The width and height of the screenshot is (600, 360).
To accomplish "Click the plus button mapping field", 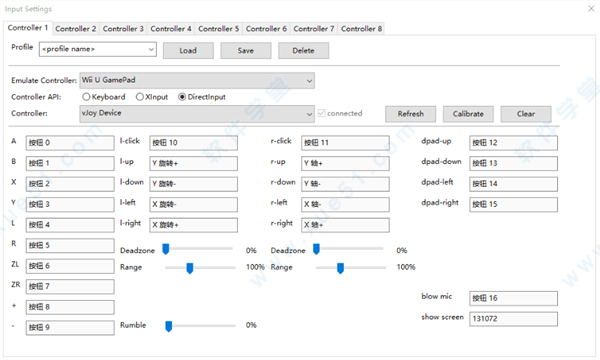I will (x=70, y=307).
